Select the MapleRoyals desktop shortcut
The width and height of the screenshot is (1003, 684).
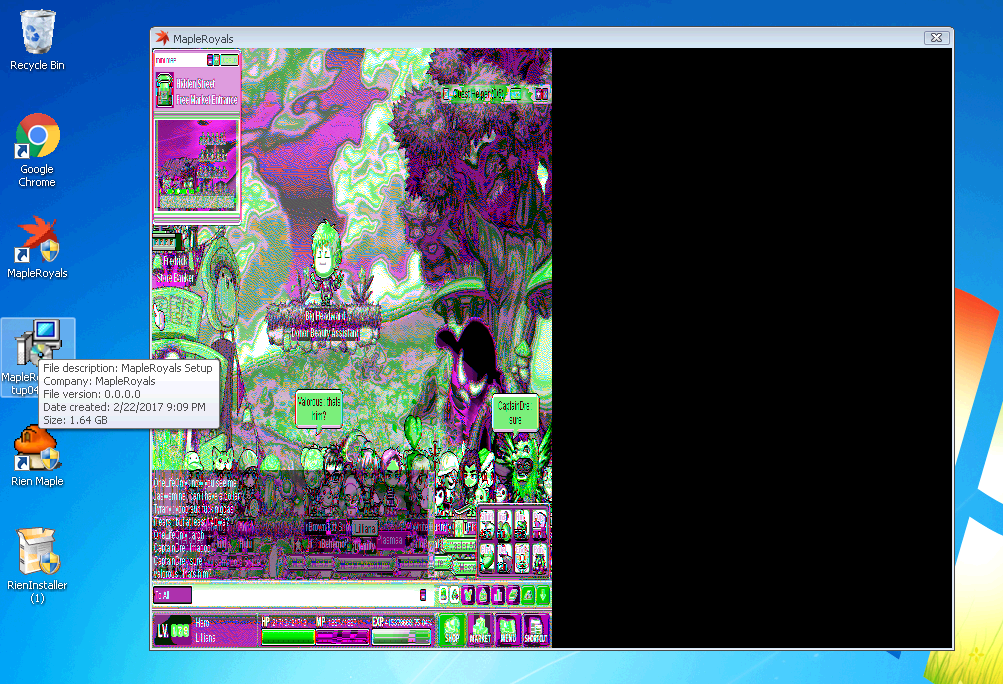click(37, 247)
